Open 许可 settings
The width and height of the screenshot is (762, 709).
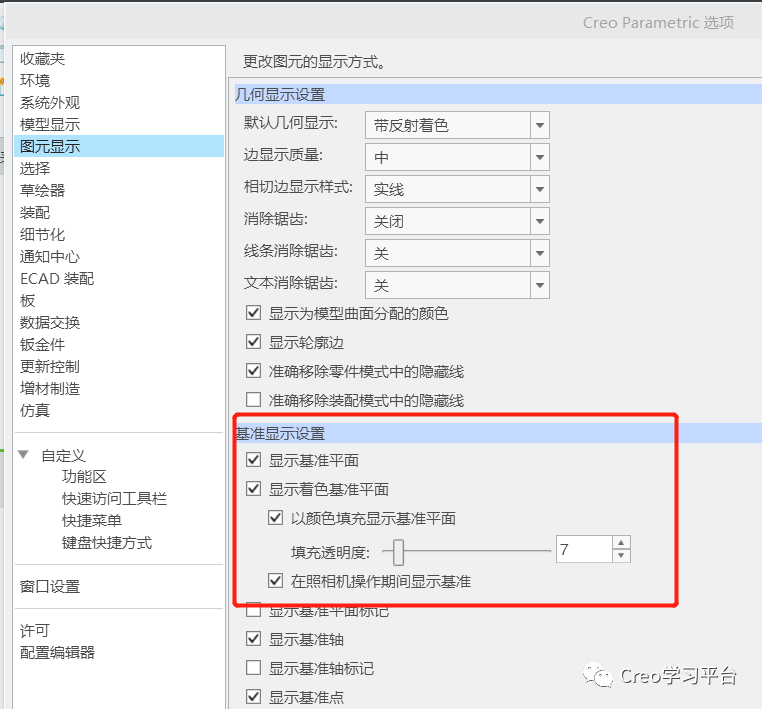point(35,631)
